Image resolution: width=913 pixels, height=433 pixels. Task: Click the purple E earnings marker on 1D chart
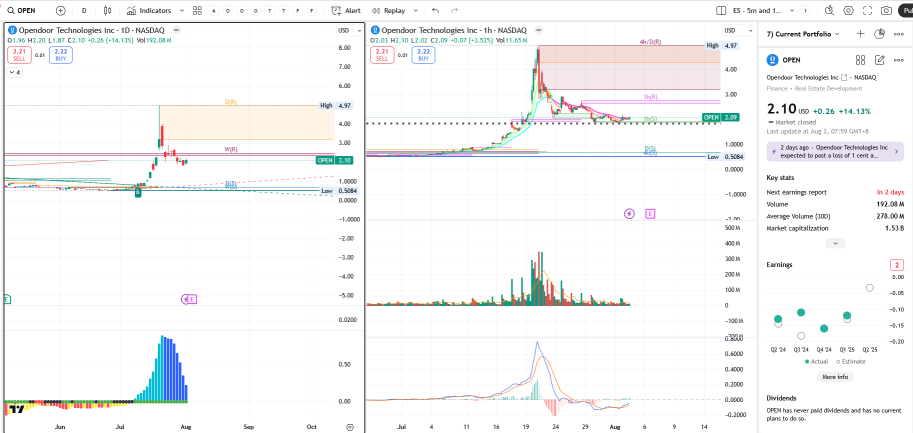pos(193,299)
